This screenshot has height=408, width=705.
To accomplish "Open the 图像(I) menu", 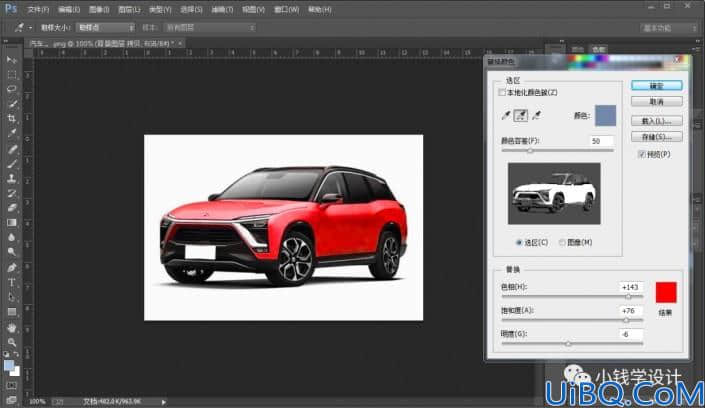I will click(x=99, y=9).
